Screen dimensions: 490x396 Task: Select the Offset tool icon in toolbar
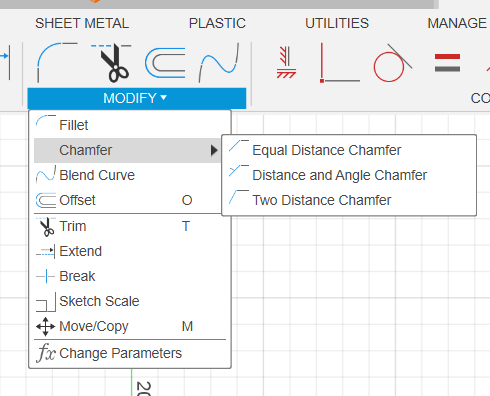point(165,63)
